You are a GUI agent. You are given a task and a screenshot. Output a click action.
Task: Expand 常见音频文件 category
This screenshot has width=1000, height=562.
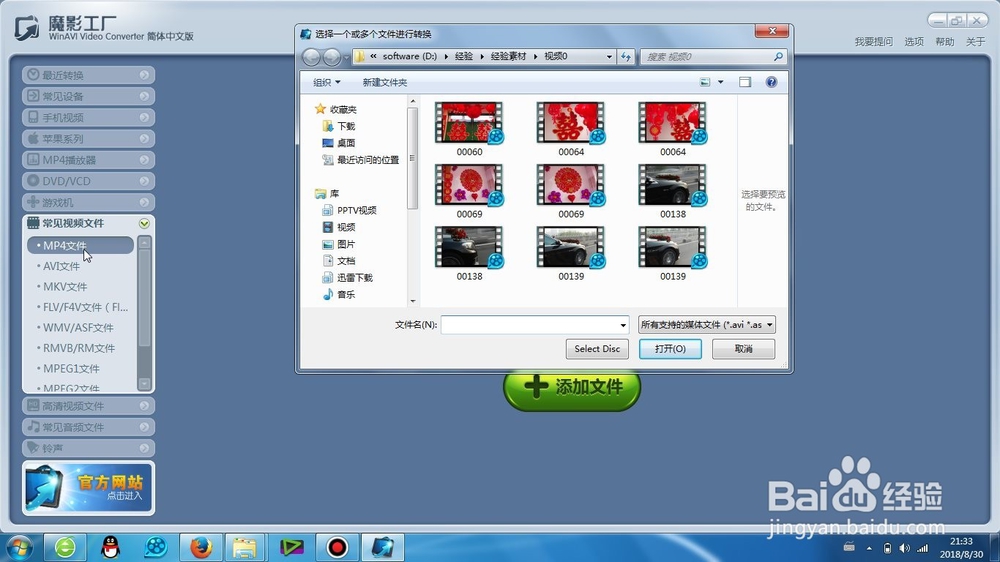pyautogui.click(x=89, y=427)
